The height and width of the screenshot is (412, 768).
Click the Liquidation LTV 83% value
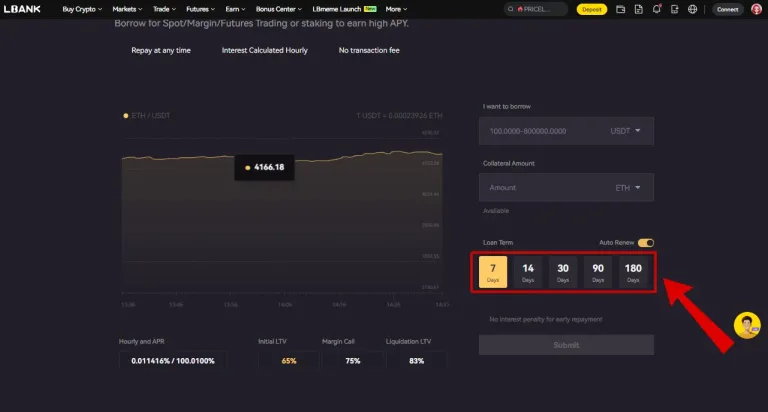416,361
